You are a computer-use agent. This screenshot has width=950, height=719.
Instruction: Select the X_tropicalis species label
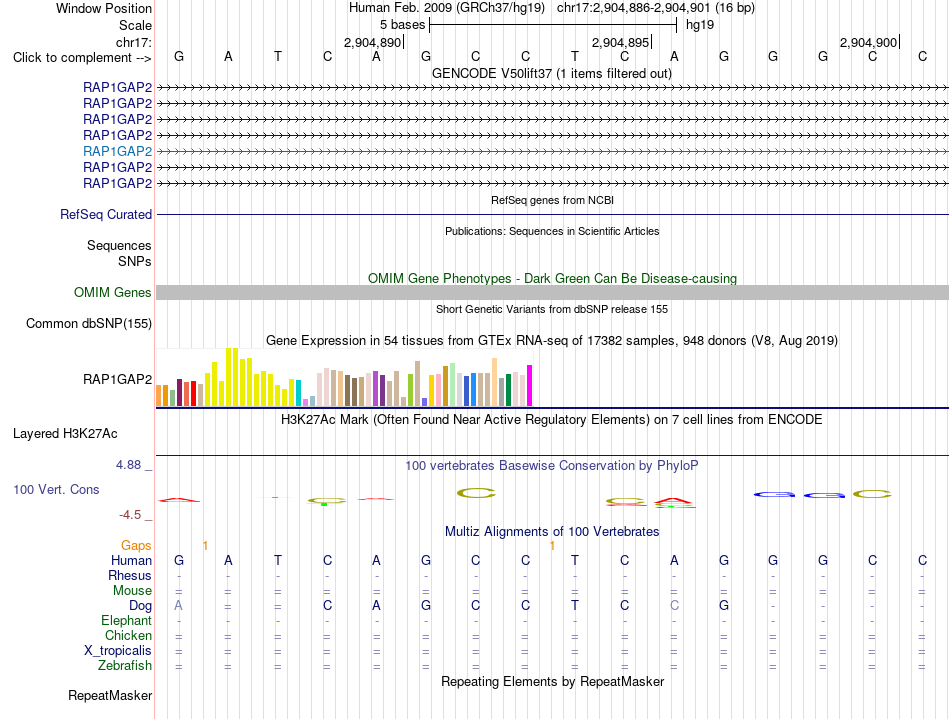tap(118, 651)
